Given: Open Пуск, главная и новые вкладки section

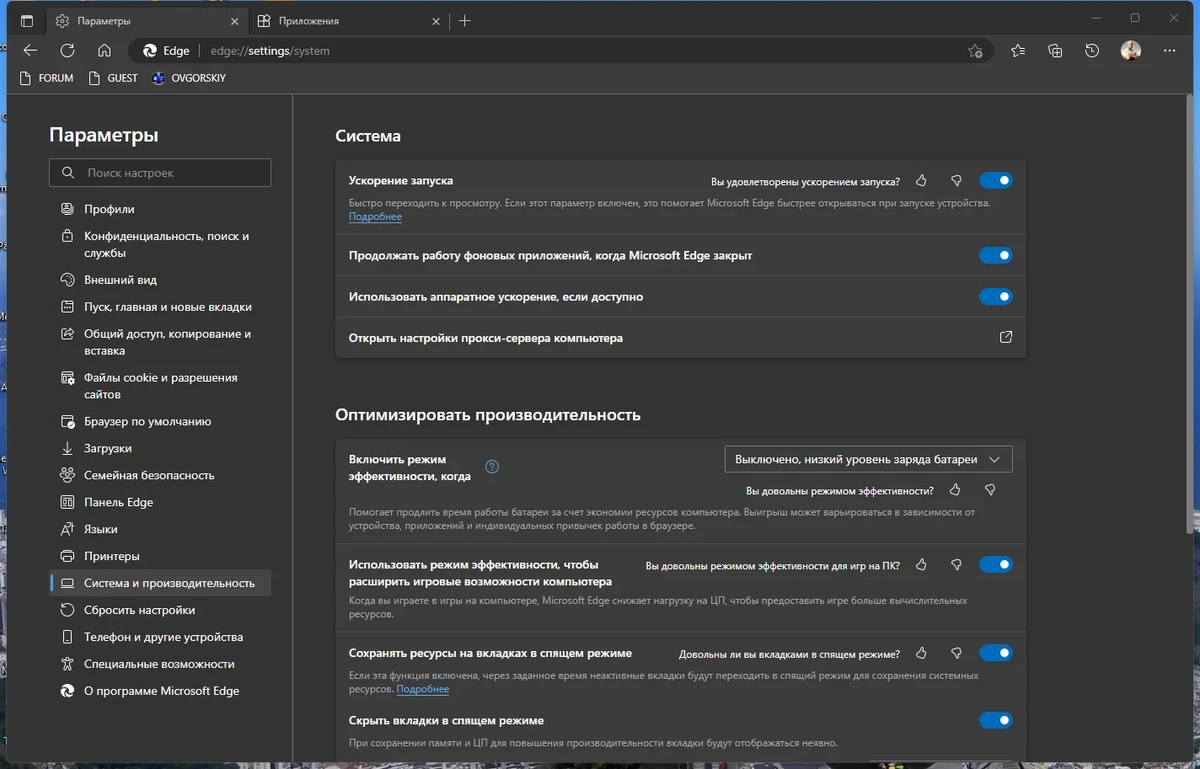Looking at the screenshot, I should click(x=160, y=307).
